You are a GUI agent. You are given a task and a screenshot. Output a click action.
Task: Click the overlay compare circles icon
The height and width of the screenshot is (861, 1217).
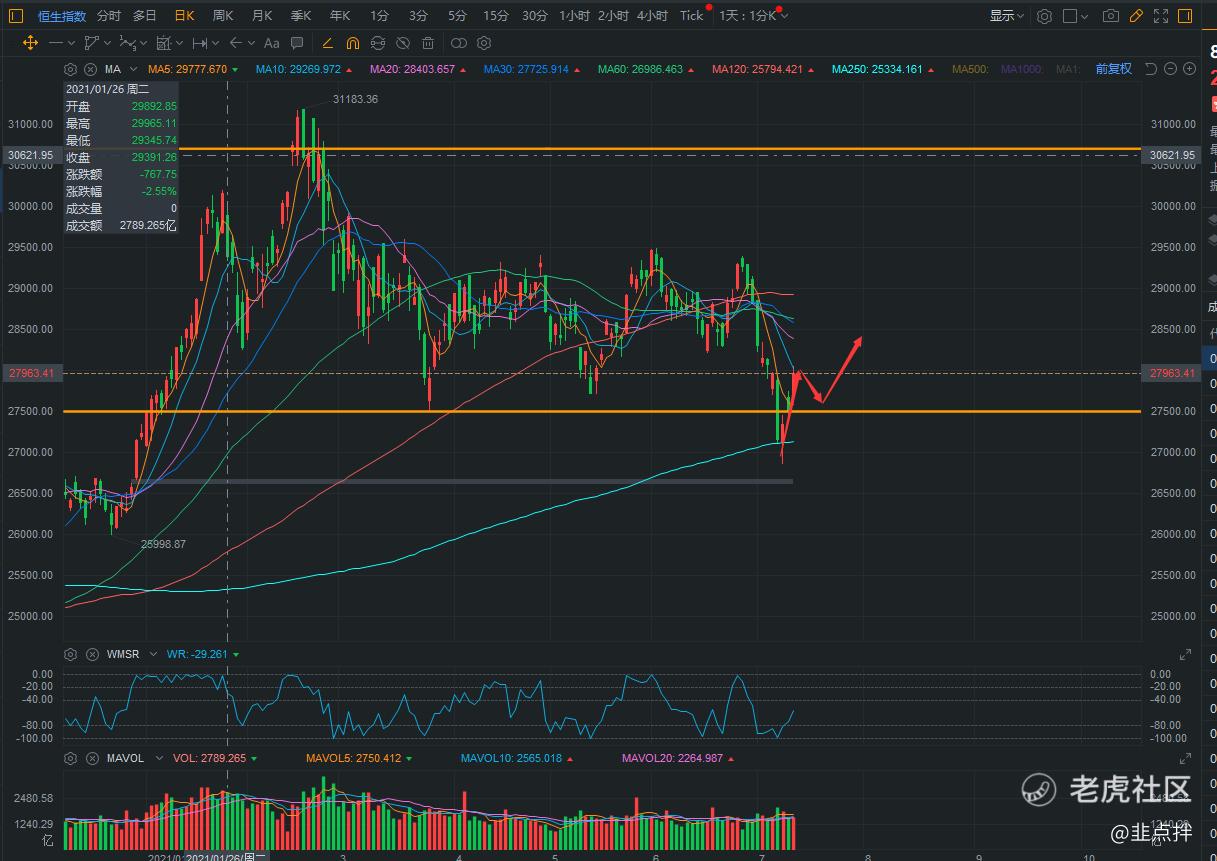(x=459, y=43)
